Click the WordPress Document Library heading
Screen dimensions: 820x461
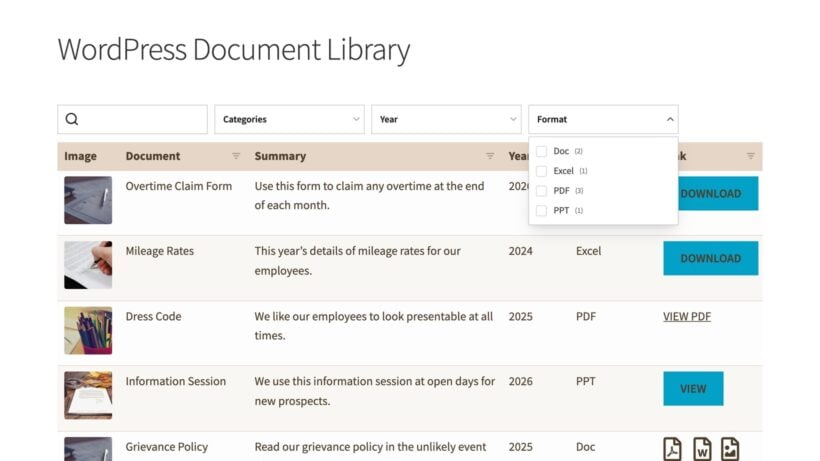pyautogui.click(x=234, y=50)
